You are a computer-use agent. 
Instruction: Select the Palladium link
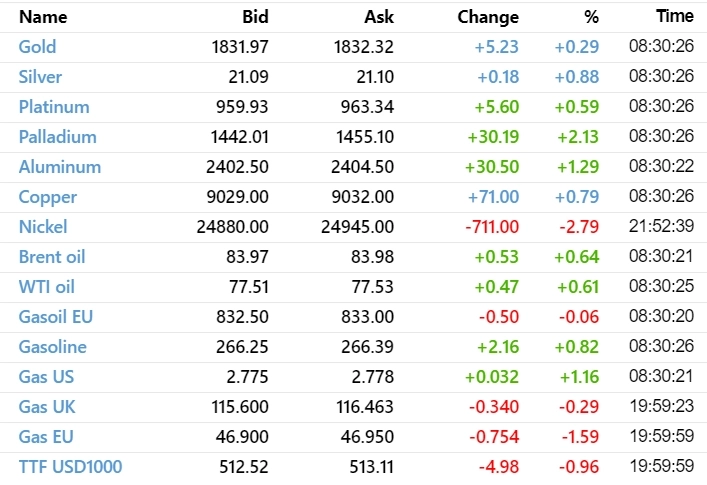(x=57, y=137)
